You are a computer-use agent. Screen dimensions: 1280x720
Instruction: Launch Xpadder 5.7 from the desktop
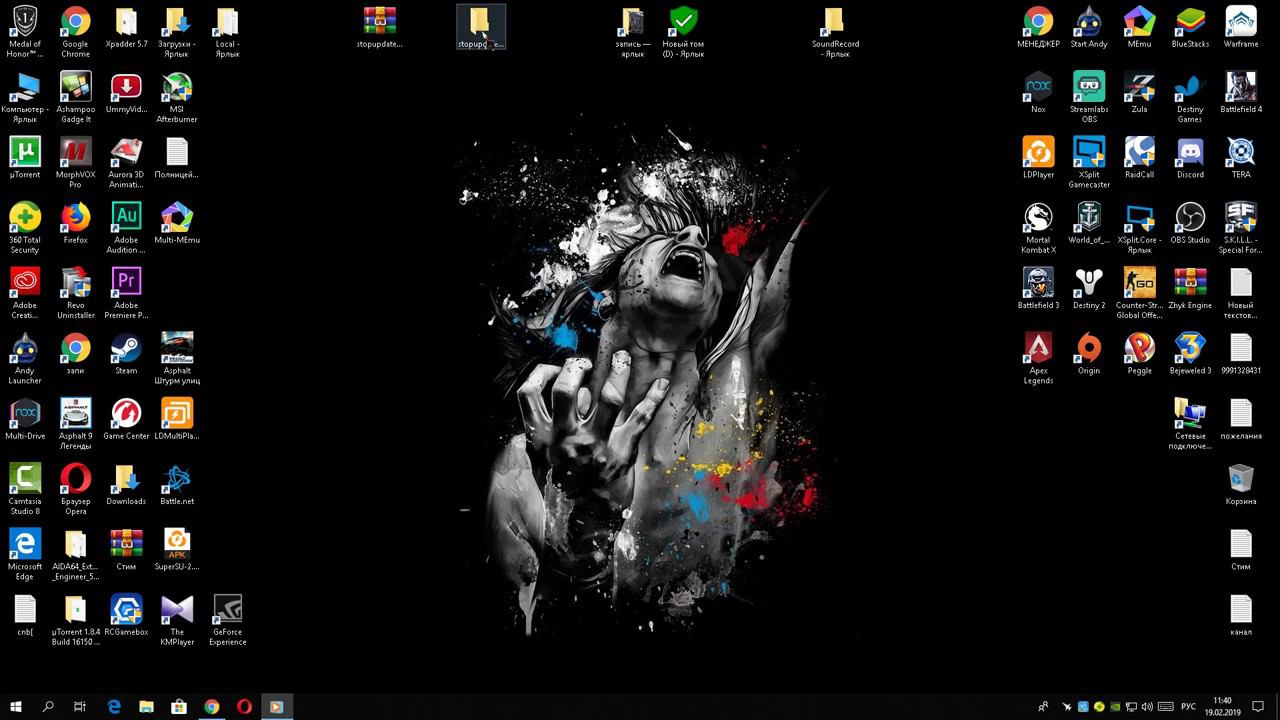126,27
